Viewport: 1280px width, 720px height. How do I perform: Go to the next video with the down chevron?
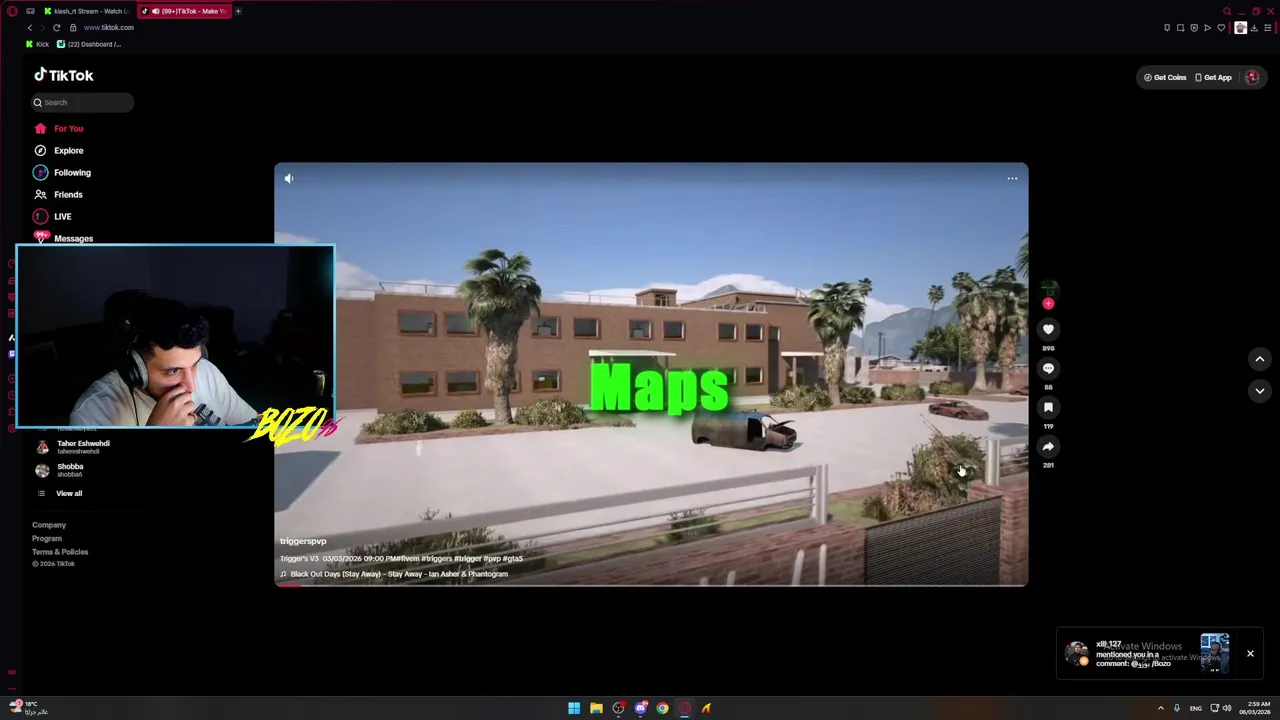[x=1260, y=390]
